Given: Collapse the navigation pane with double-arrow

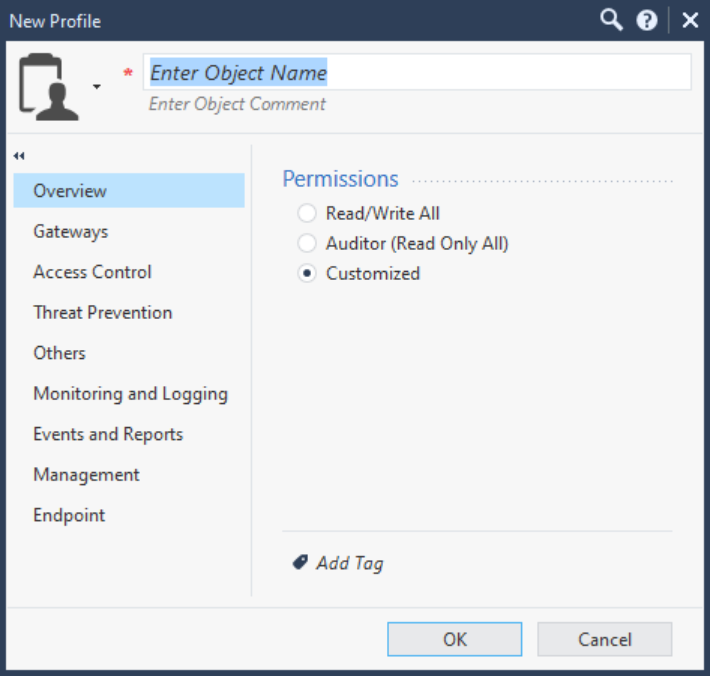Looking at the screenshot, I should (19, 156).
